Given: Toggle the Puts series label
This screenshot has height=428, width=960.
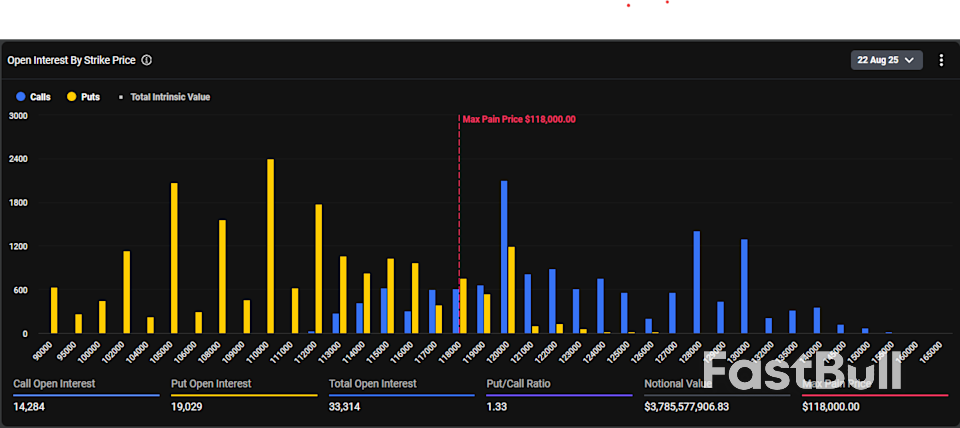Looking at the screenshot, I should point(91,97).
